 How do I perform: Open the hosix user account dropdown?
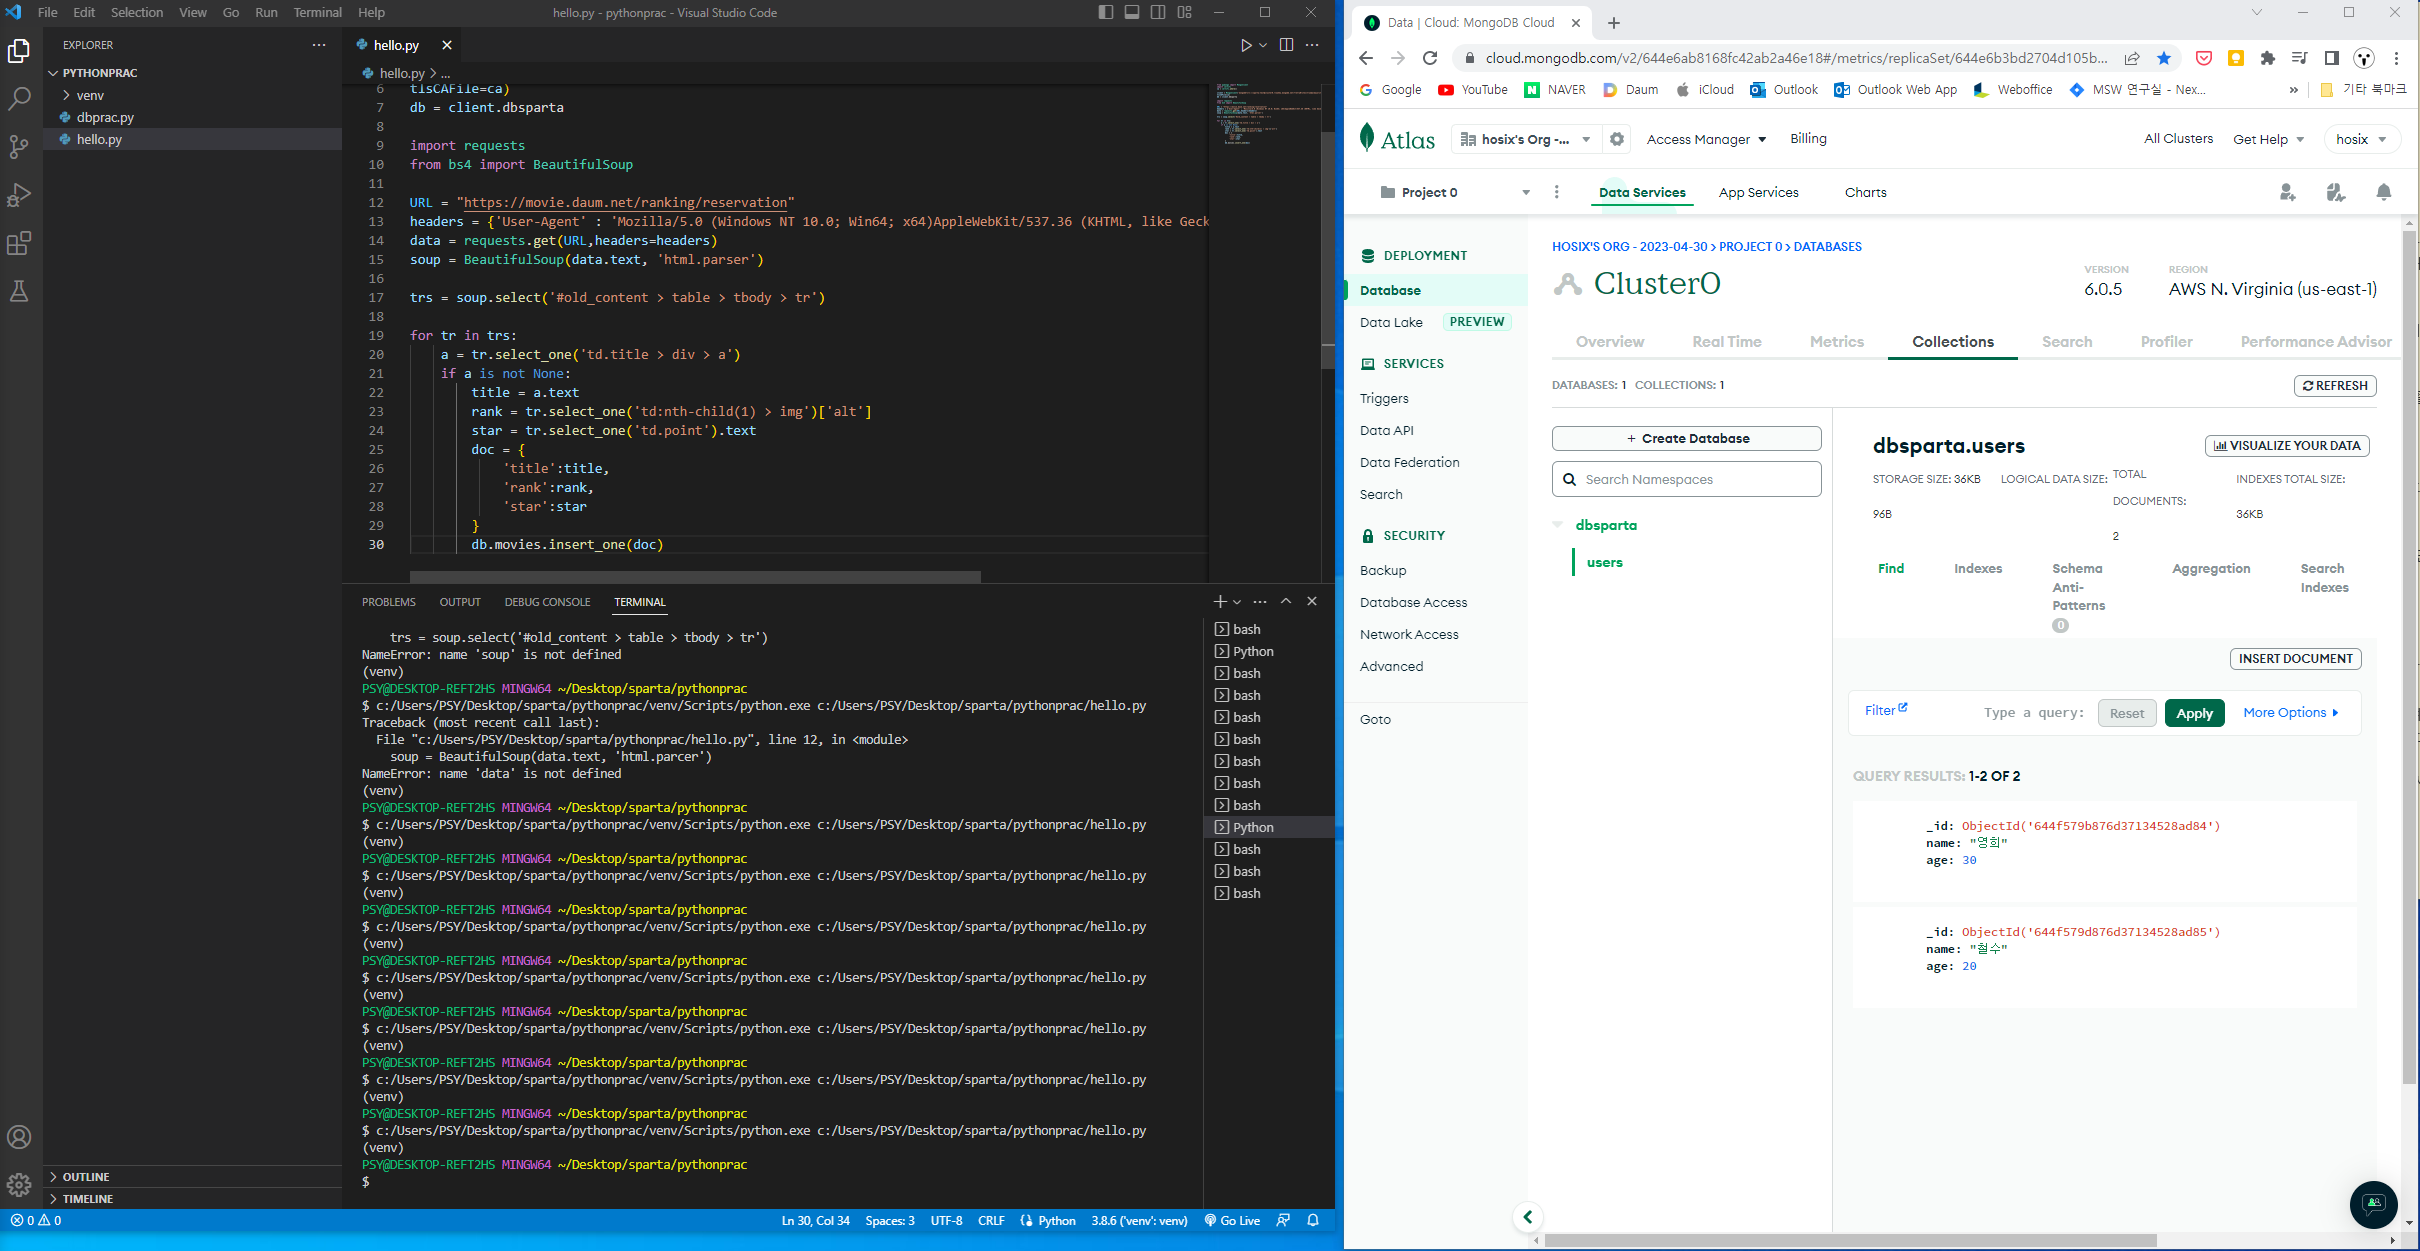click(2360, 139)
